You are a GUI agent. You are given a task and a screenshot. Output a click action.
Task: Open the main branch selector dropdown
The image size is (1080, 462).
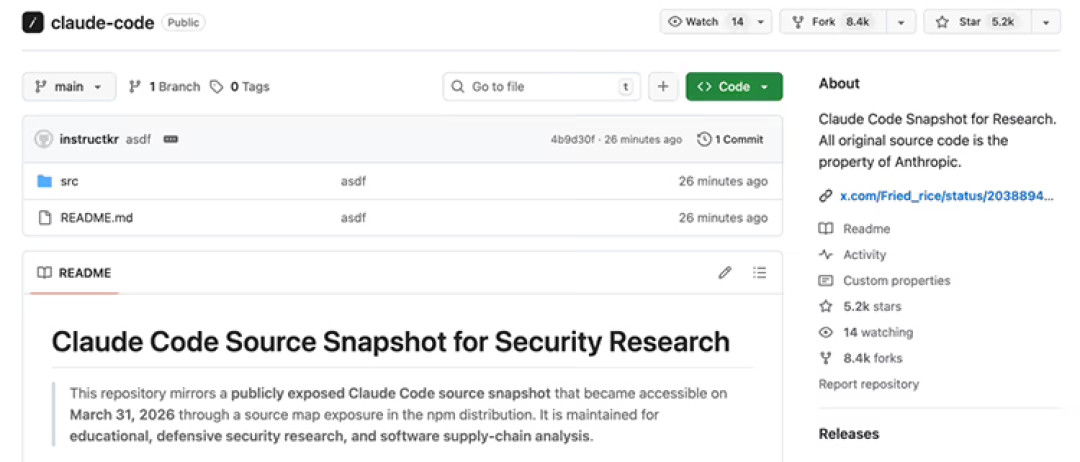coord(69,87)
